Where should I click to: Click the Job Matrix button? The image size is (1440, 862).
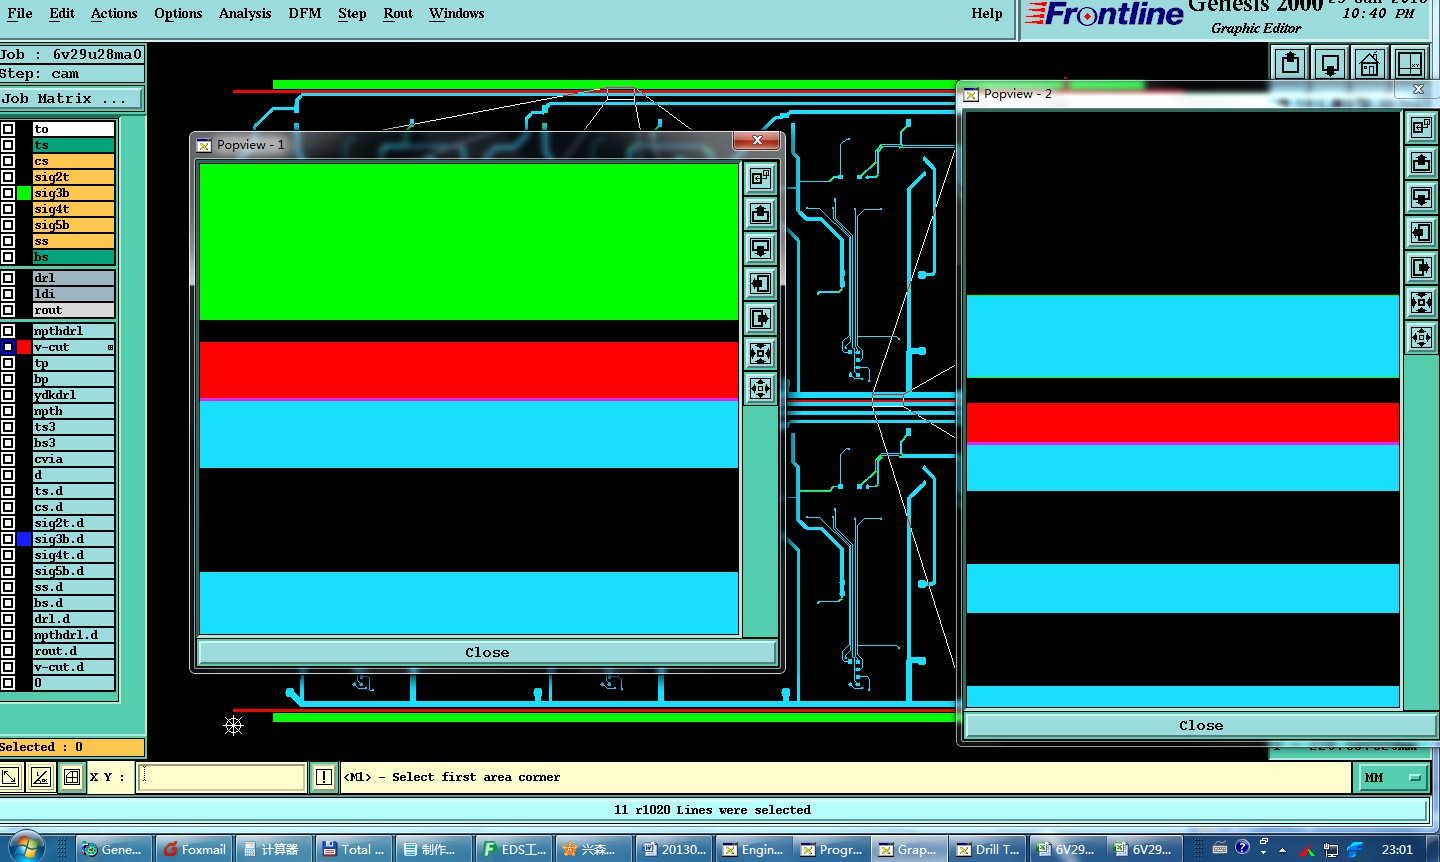click(72, 98)
